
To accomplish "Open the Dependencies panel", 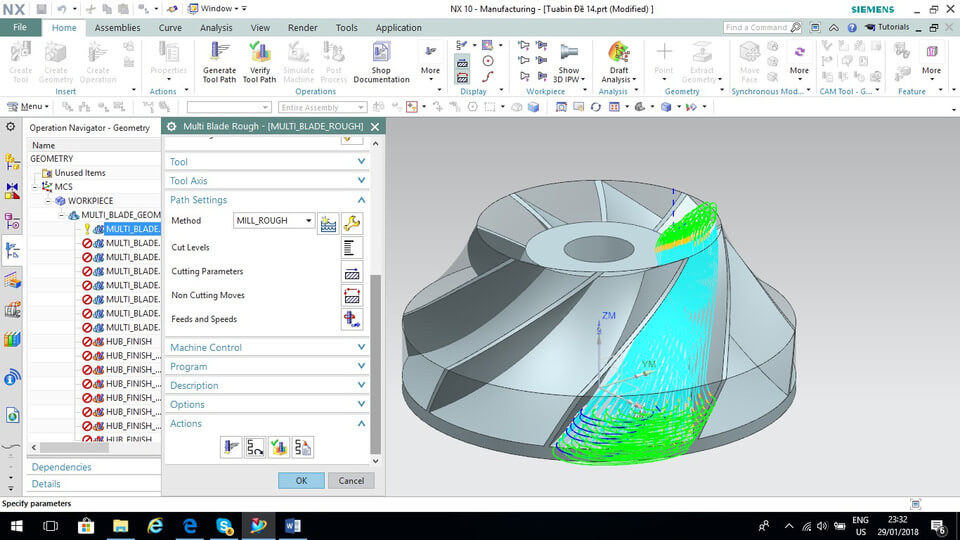I will (61, 467).
